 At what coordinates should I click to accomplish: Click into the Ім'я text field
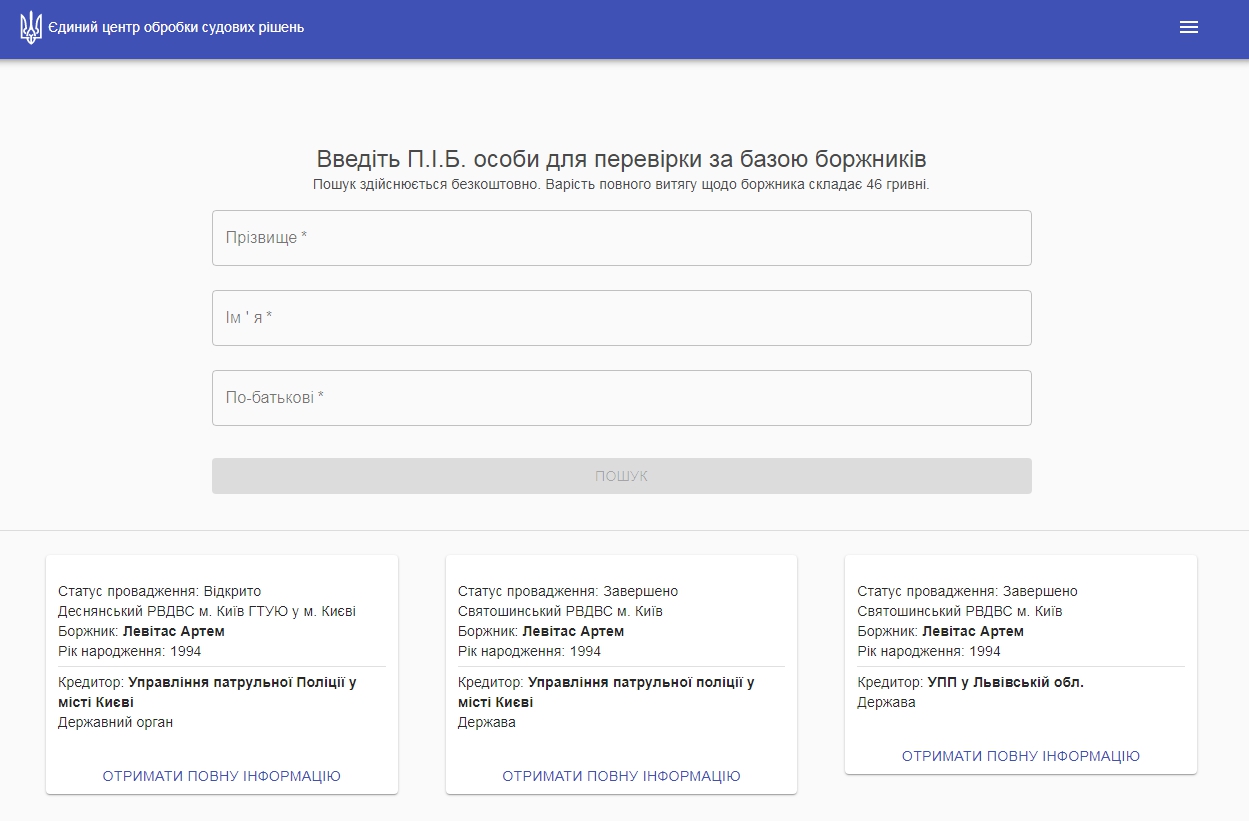click(621, 318)
